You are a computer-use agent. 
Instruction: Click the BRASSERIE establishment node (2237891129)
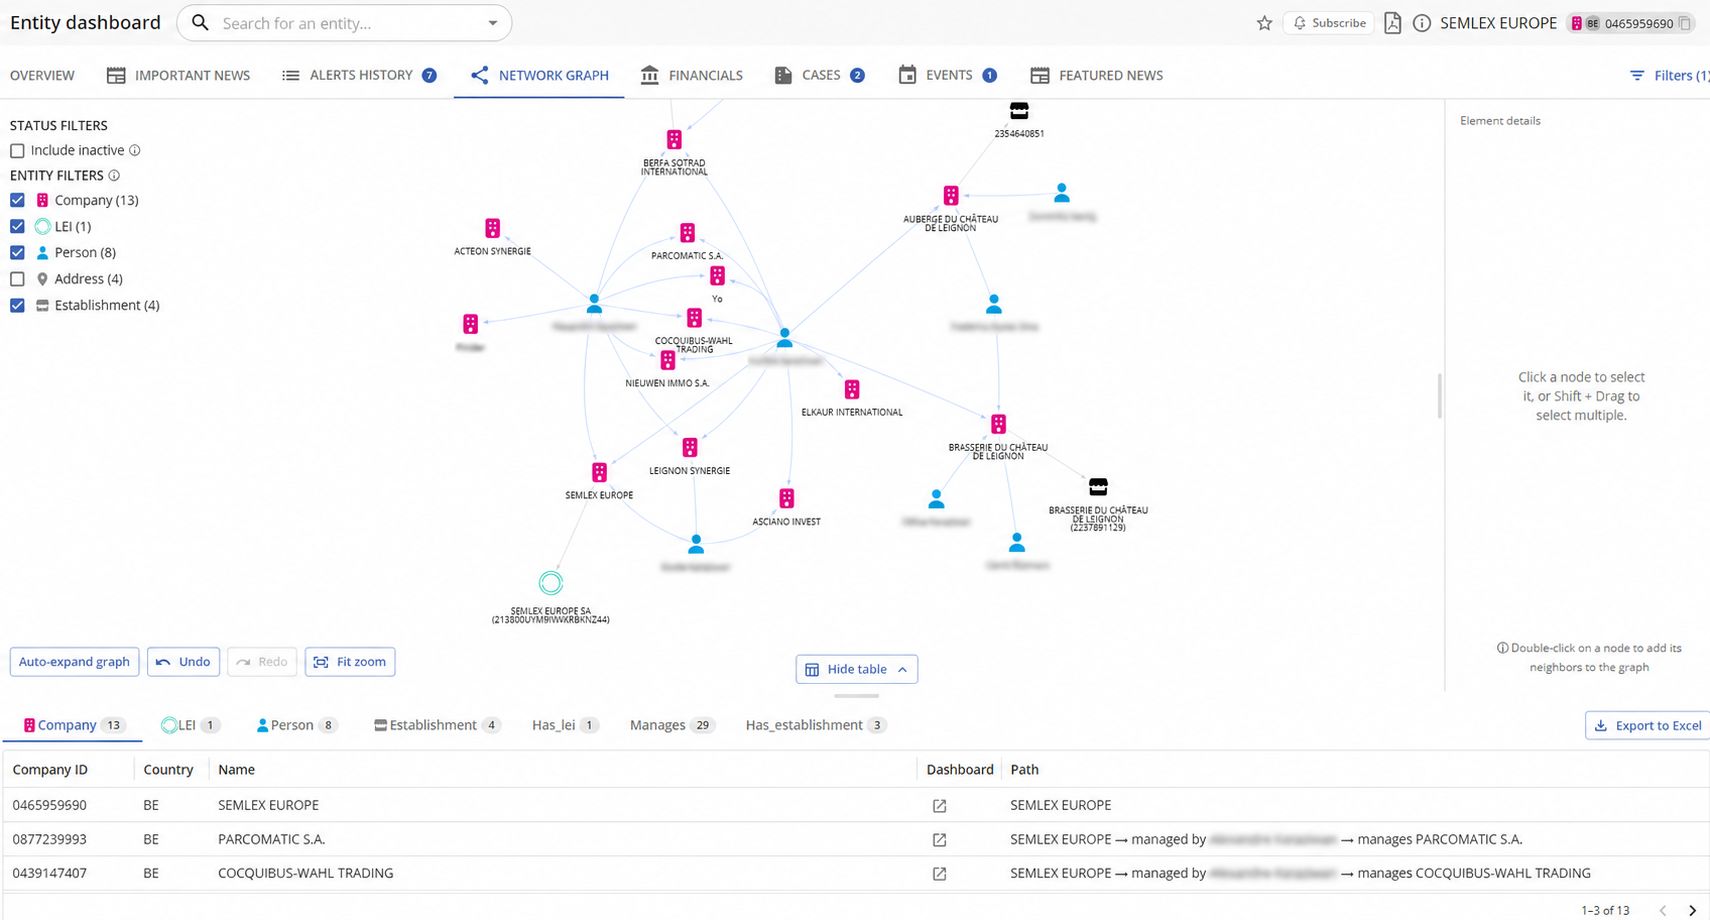click(1098, 487)
